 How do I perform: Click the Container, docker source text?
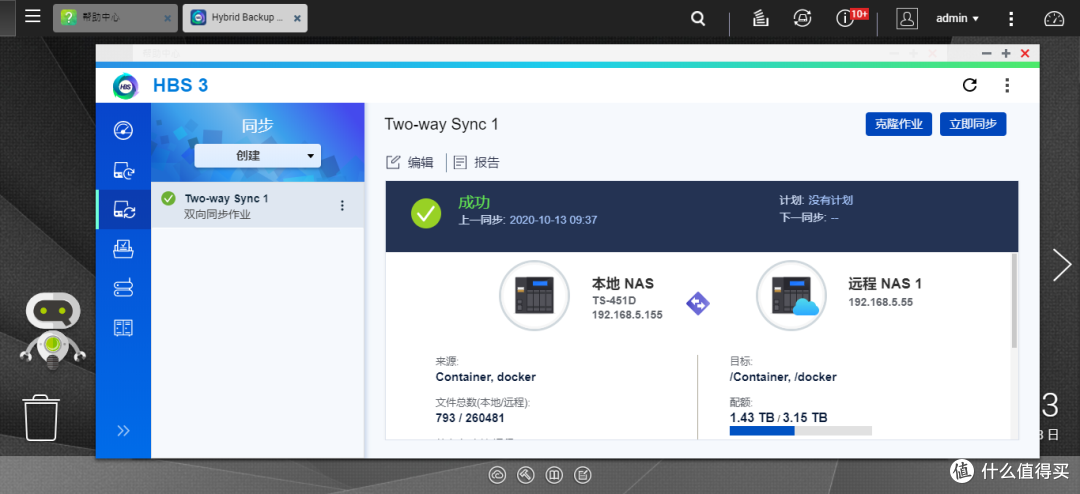486,377
